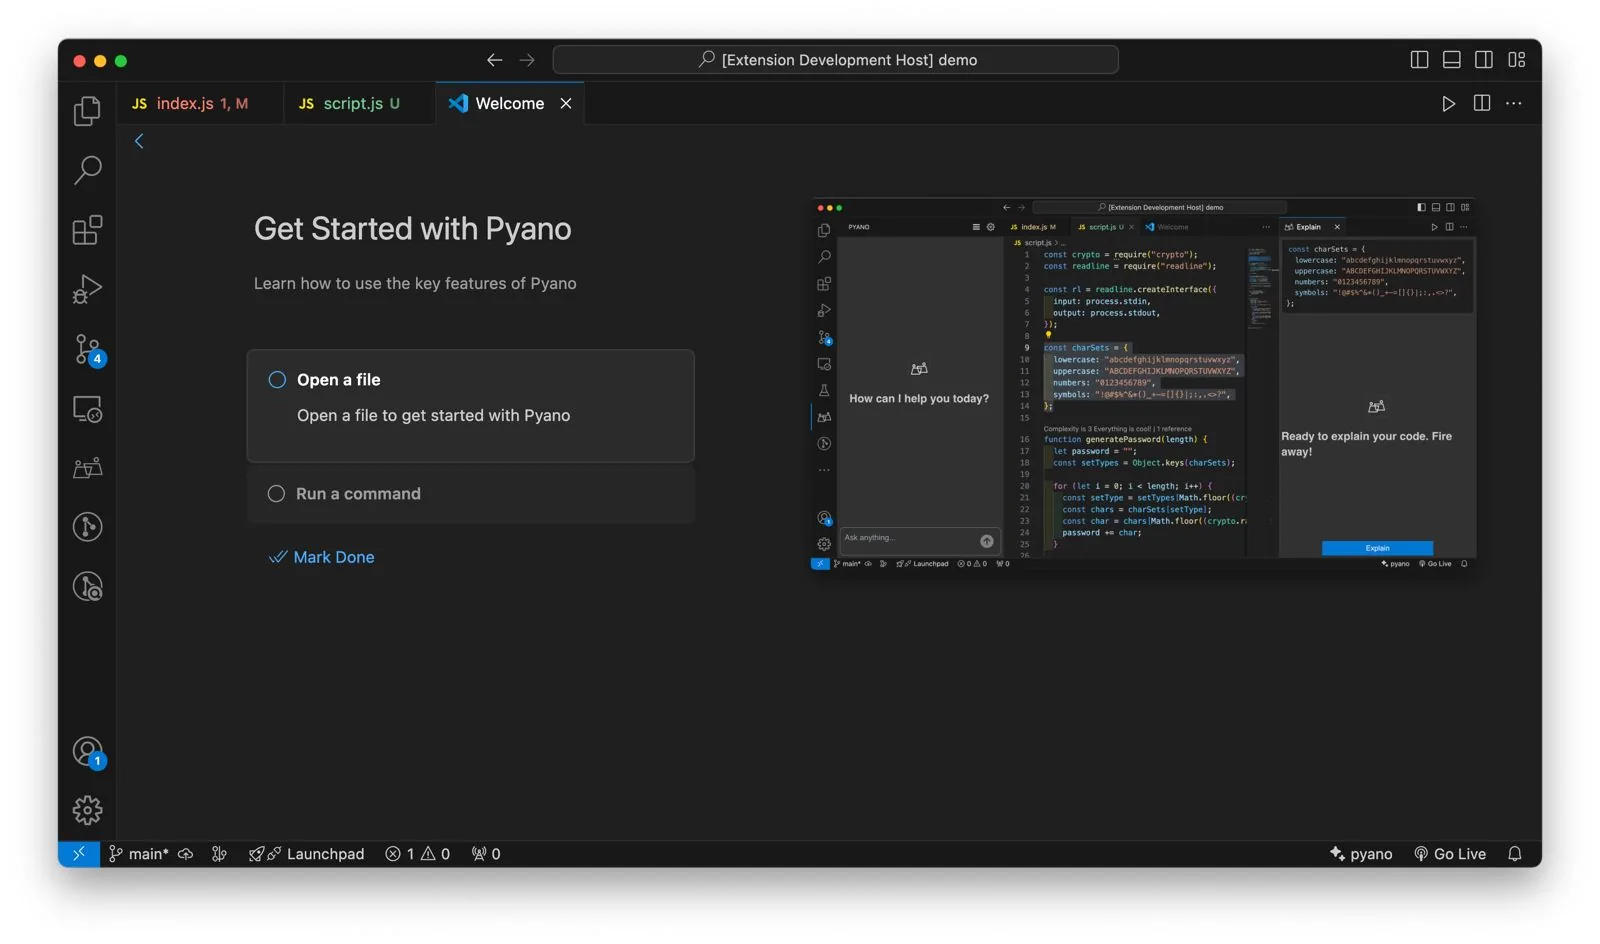Image resolution: width=1600 pixels, height=944 pixels.
Task: Select the Open a file step radio
Action: (277, 380)
